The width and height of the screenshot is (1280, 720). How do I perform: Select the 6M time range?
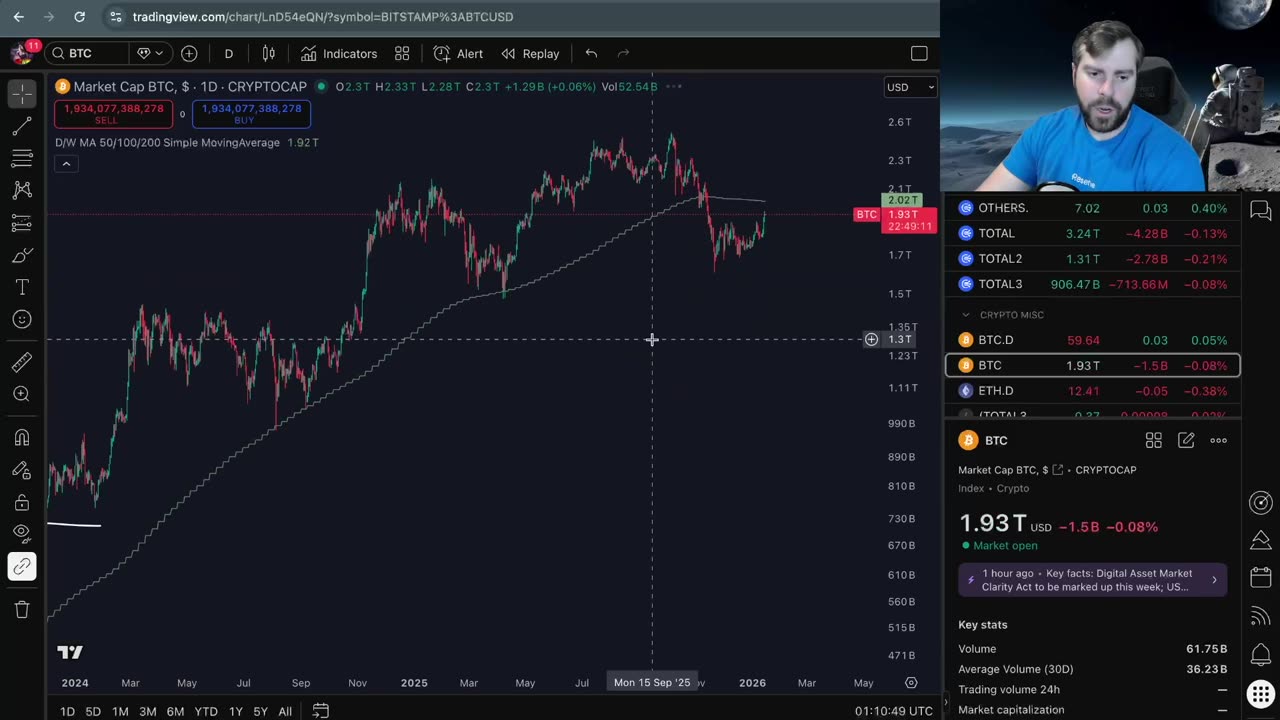(175, 711)
